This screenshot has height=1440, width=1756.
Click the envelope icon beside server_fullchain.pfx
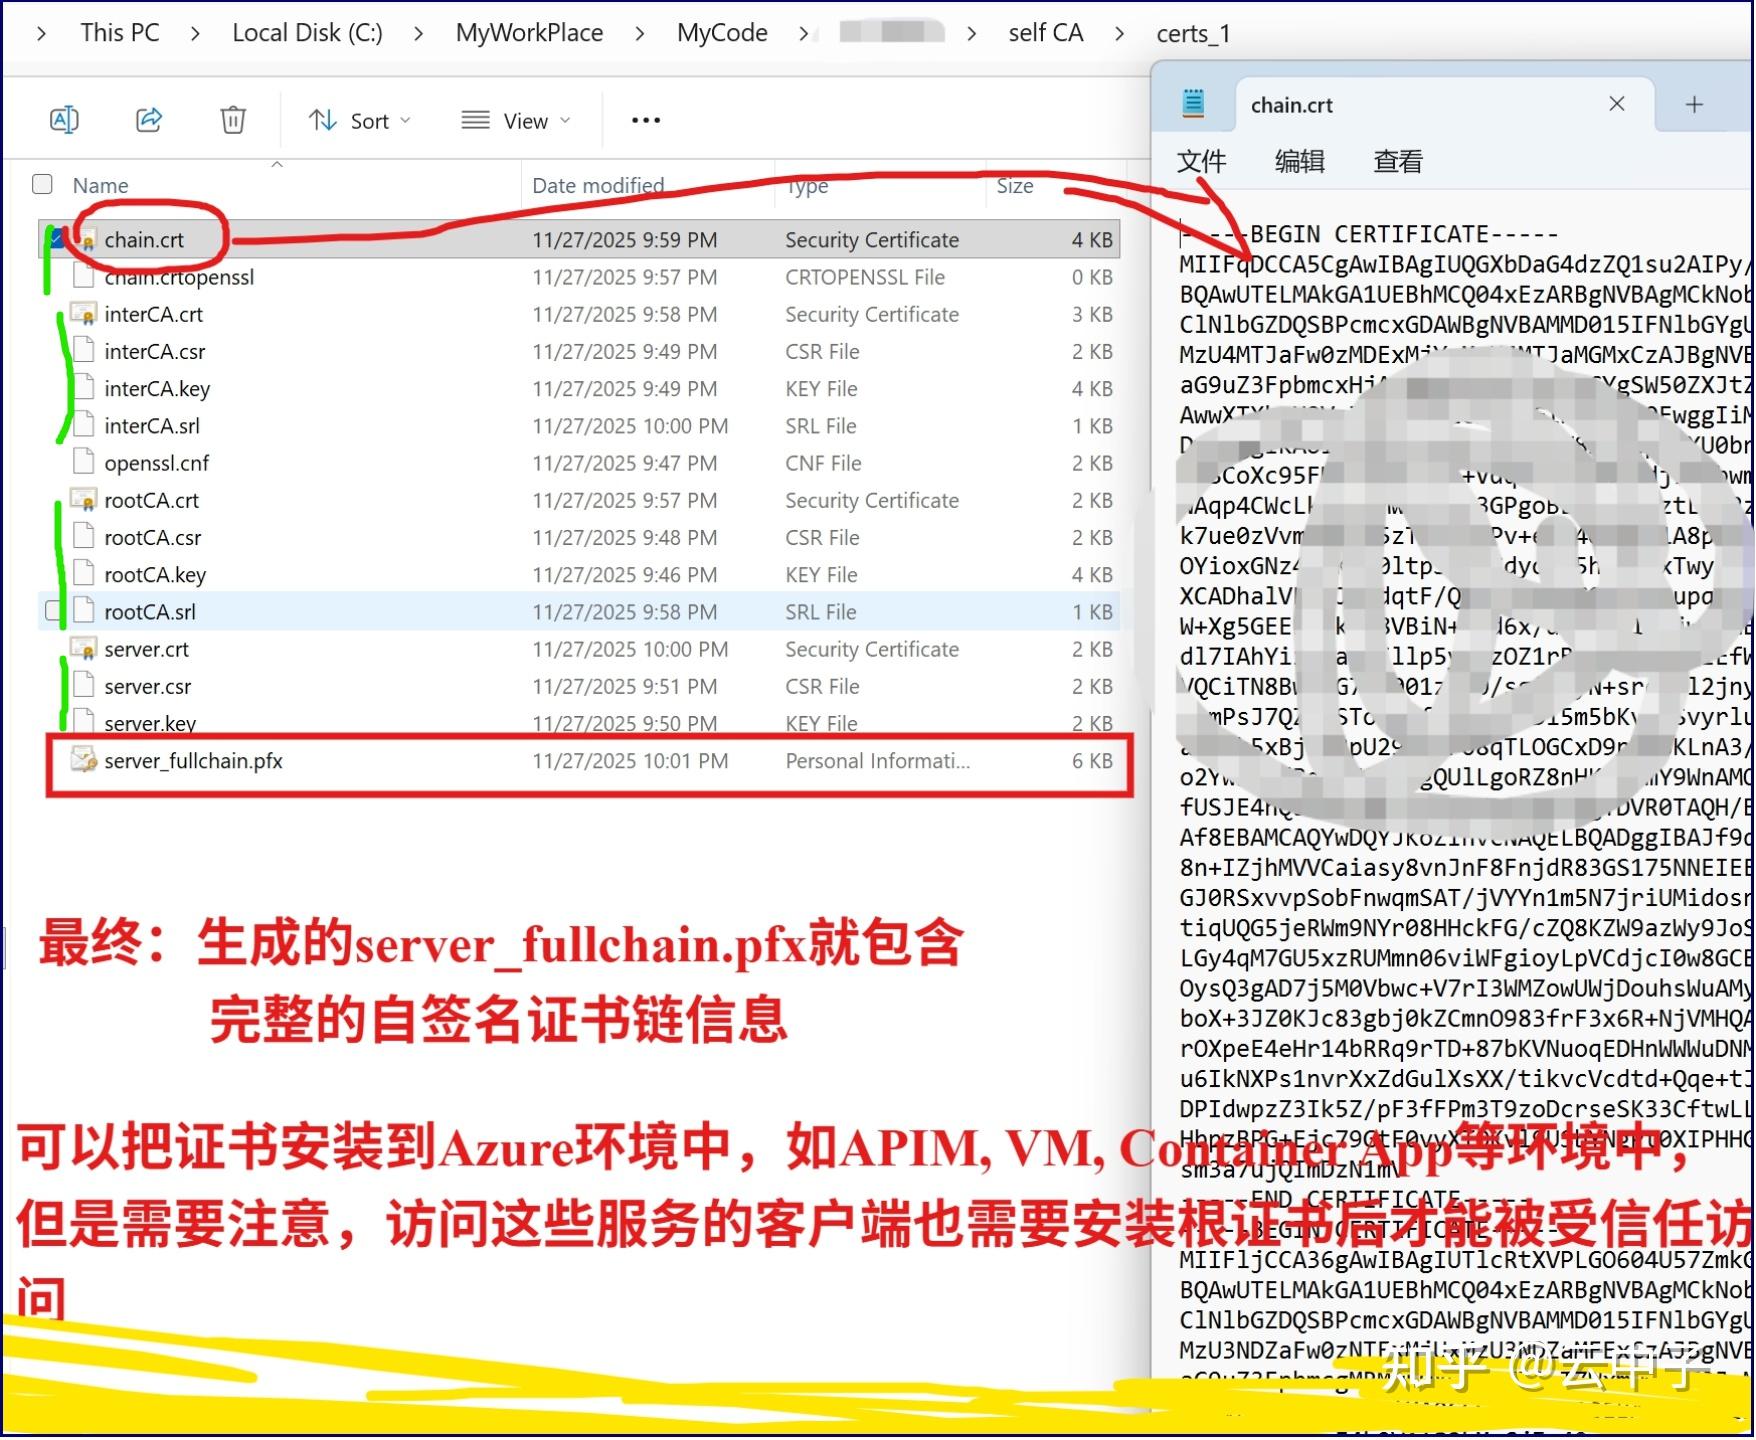tap(84, 761)
